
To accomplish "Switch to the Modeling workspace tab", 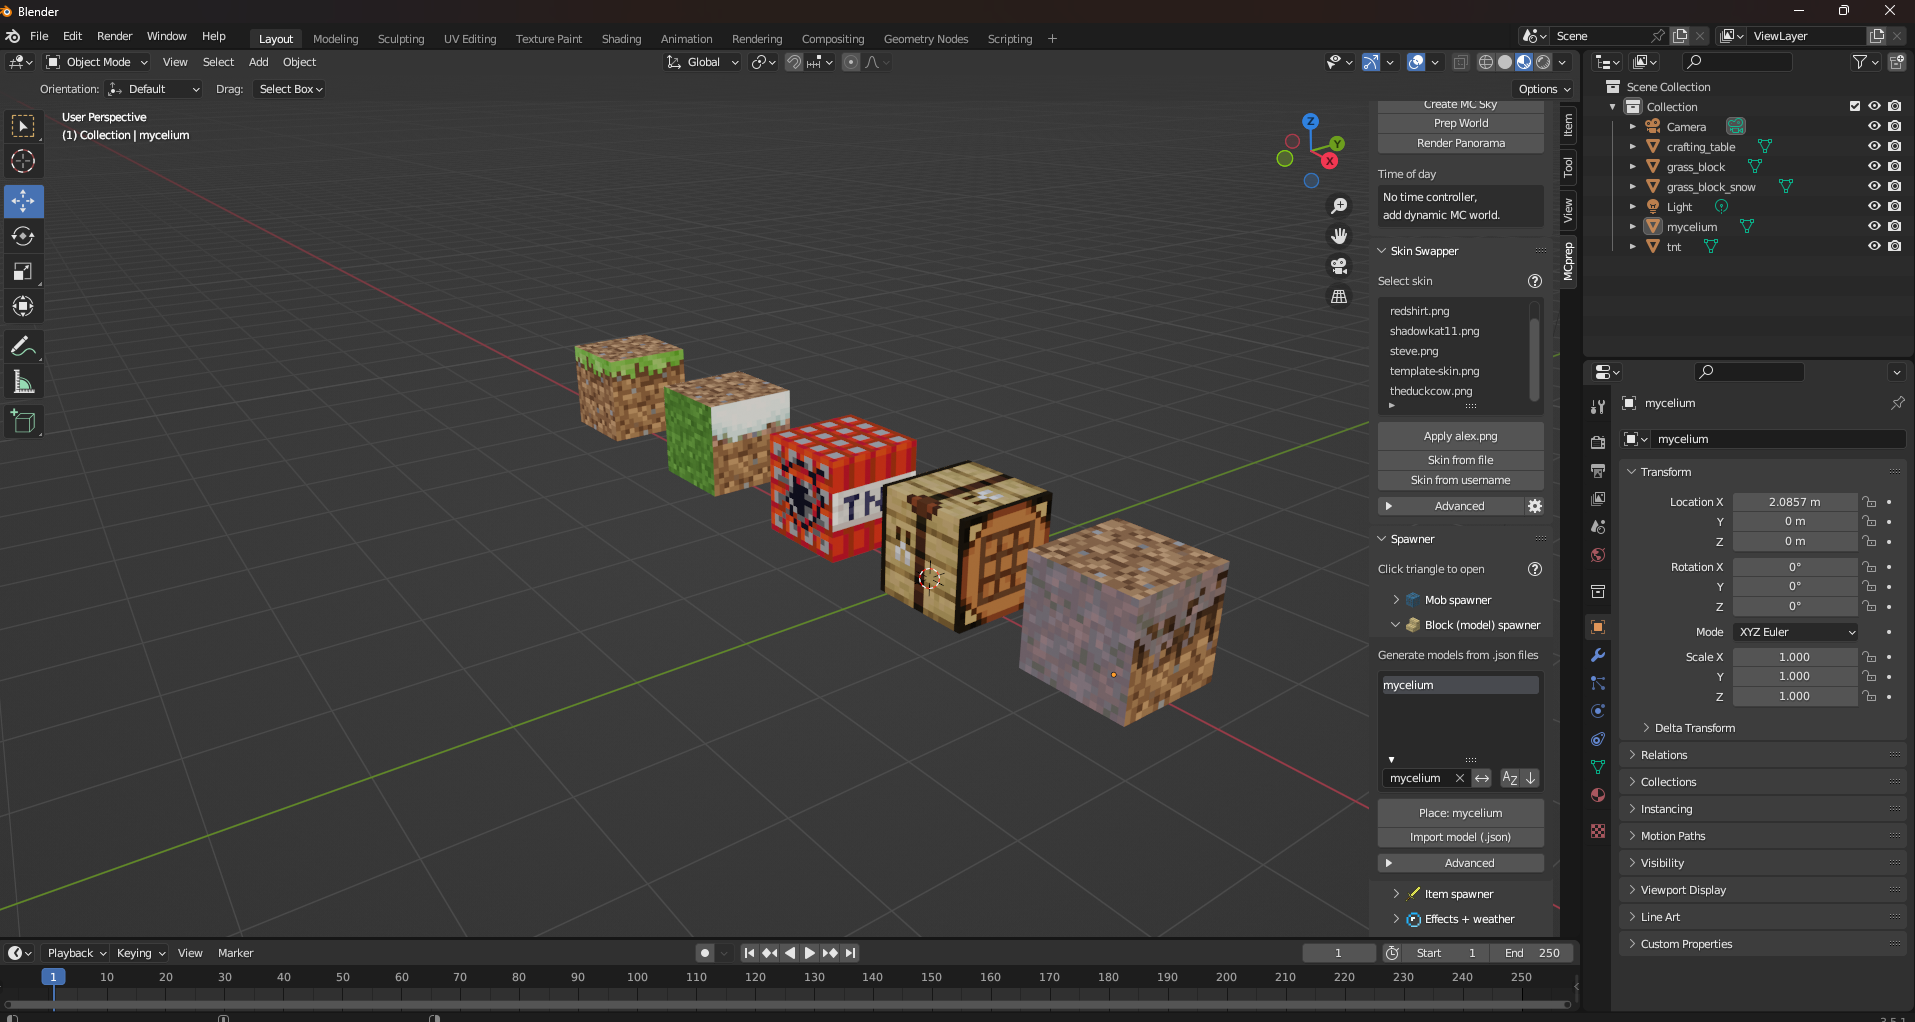I will [x=335, y=39].
